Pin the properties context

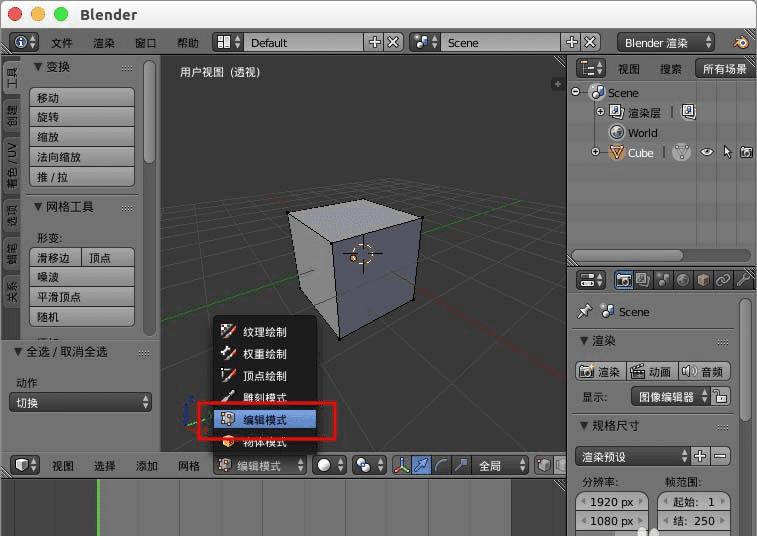pos(585,311)
